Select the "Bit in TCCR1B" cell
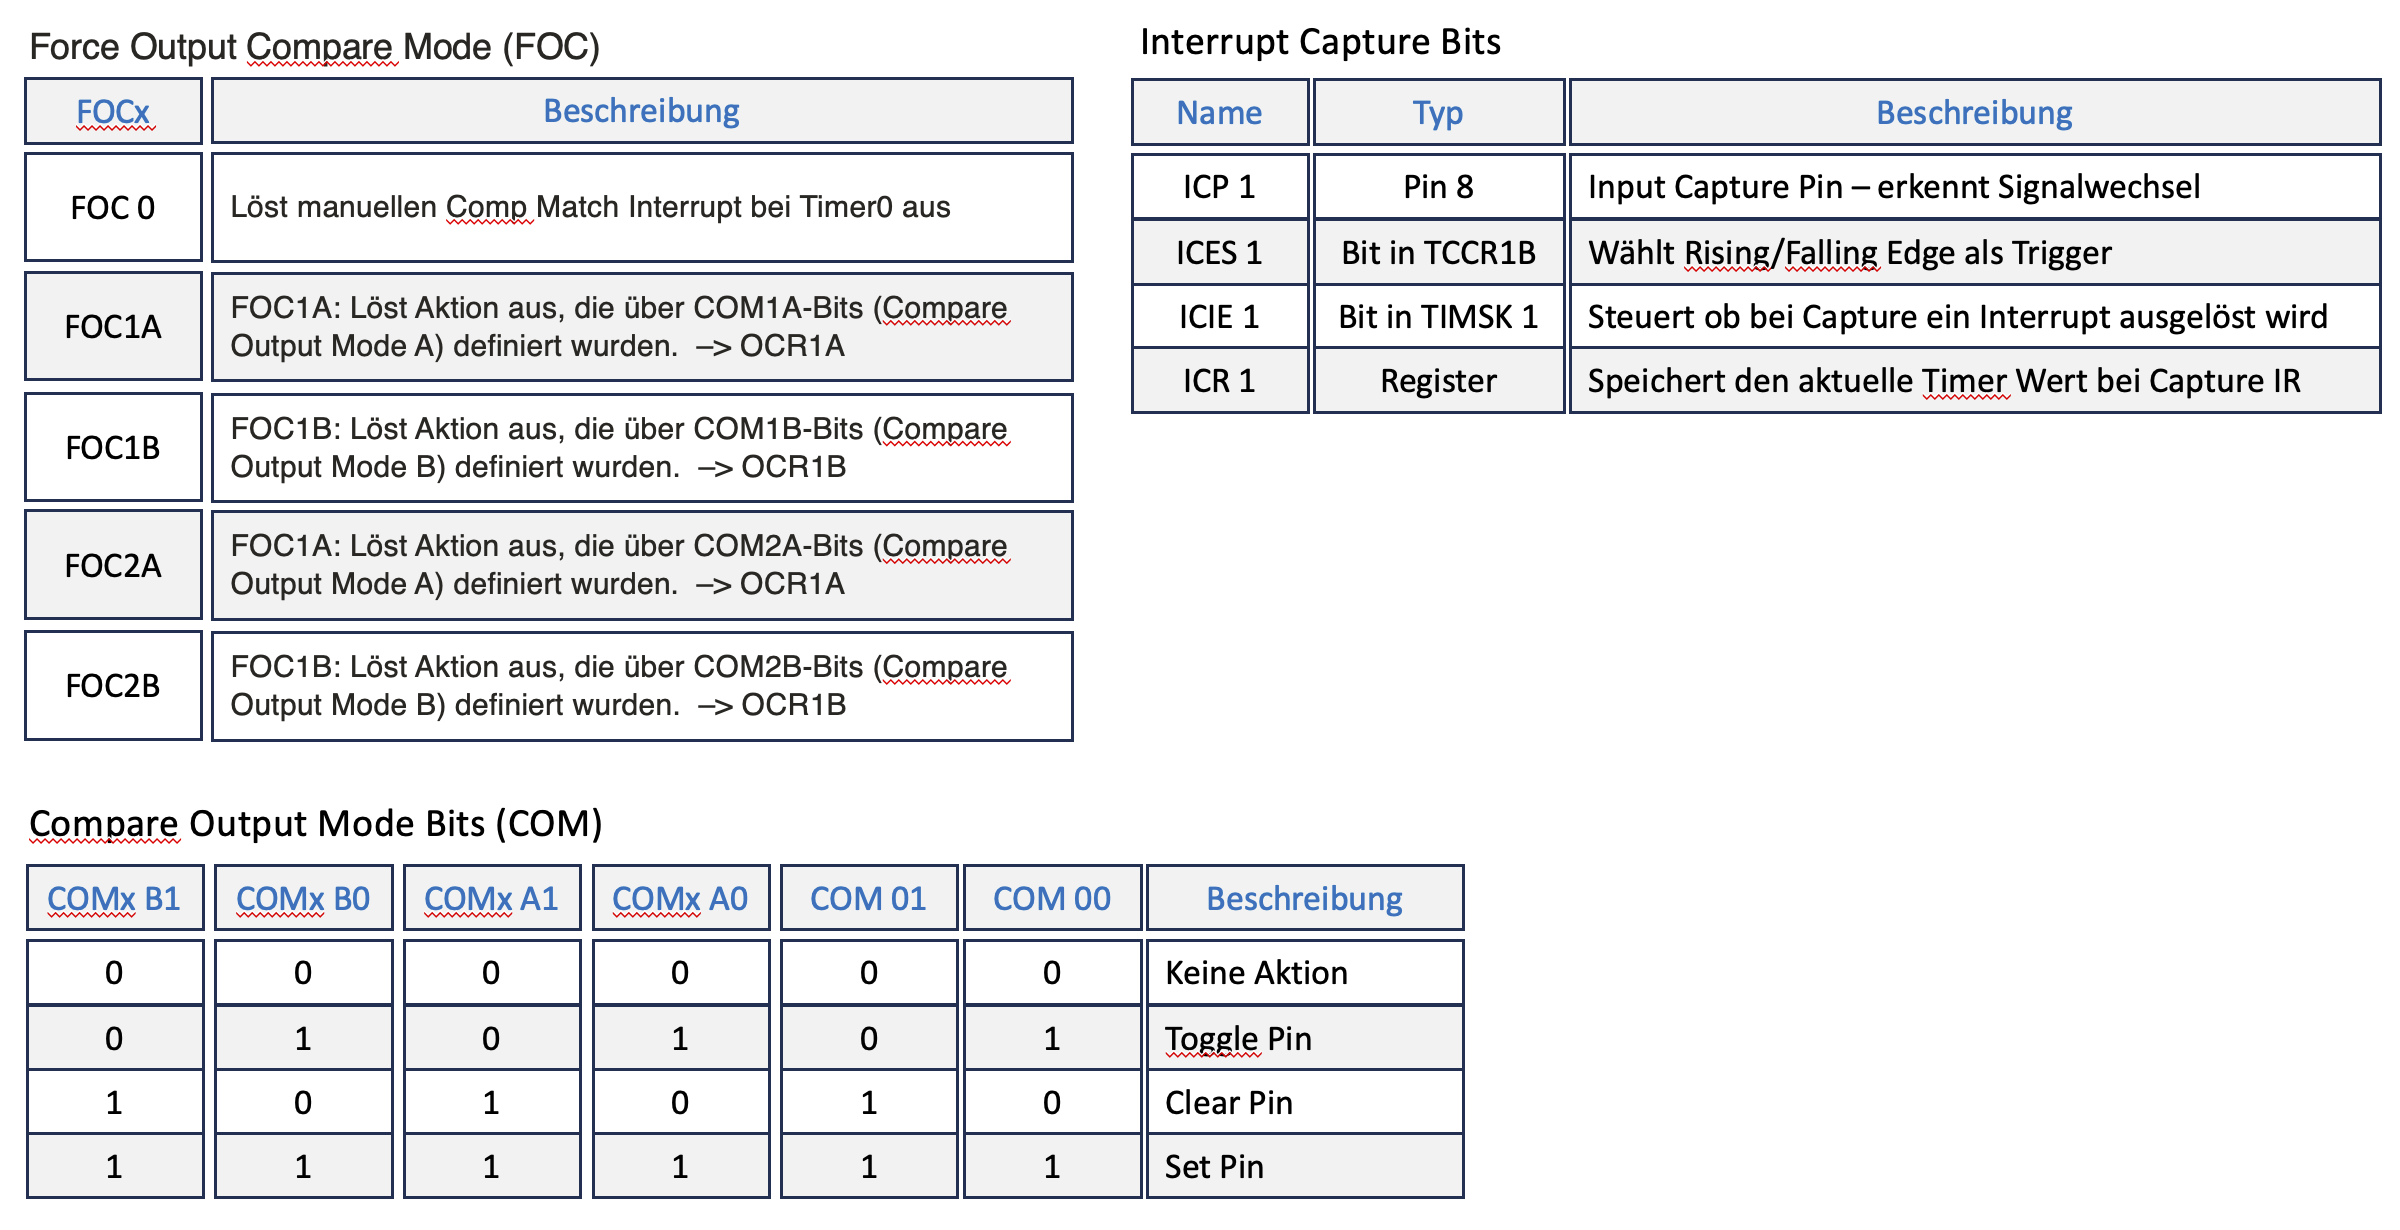This screenshot has width=2400, height=1230. coord(1438,253)
